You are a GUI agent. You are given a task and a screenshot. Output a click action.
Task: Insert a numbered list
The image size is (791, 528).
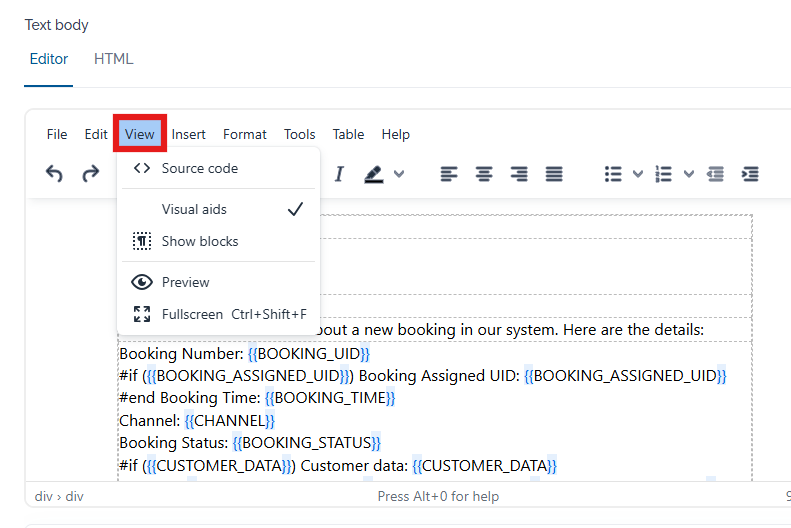[x=663, y=174]
